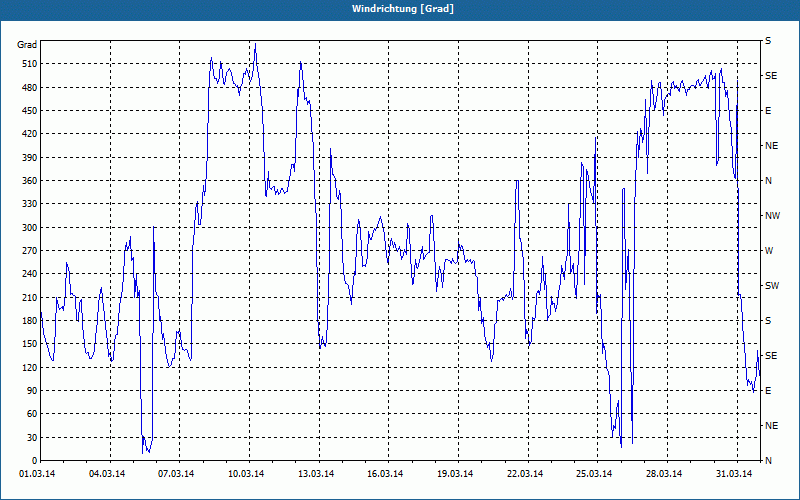Click the 31.03.14 date label
The width and height of the screenshot is (800, 500).
point(734,474)
